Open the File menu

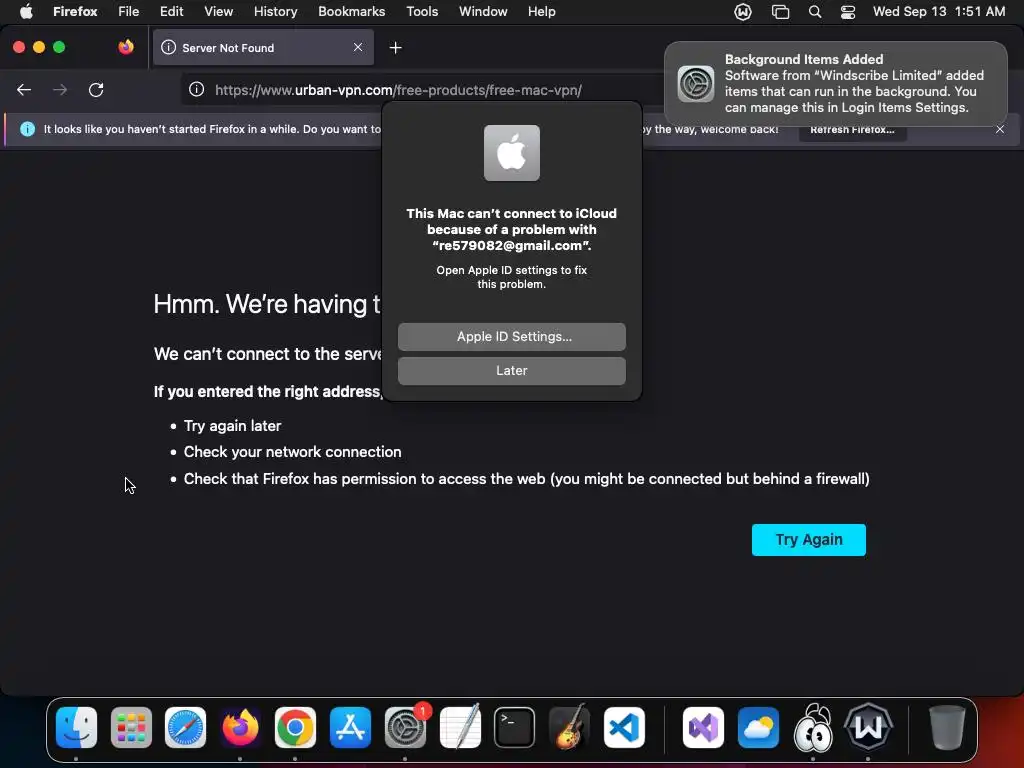click(x=129, y=11)
